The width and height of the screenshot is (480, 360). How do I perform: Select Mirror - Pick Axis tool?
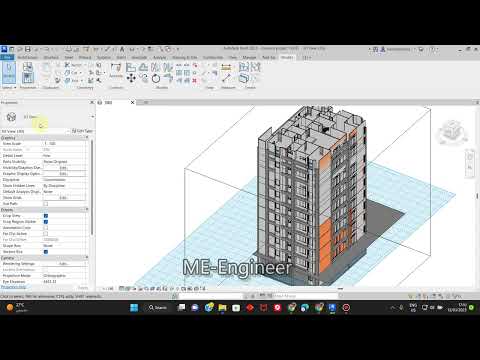pos(155,67)
